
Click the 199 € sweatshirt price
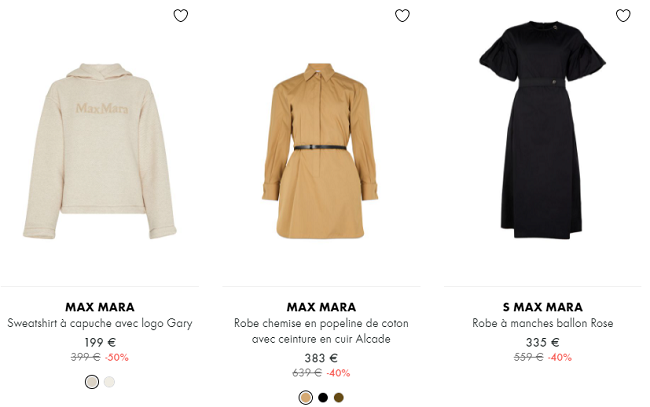coord(100,342)
